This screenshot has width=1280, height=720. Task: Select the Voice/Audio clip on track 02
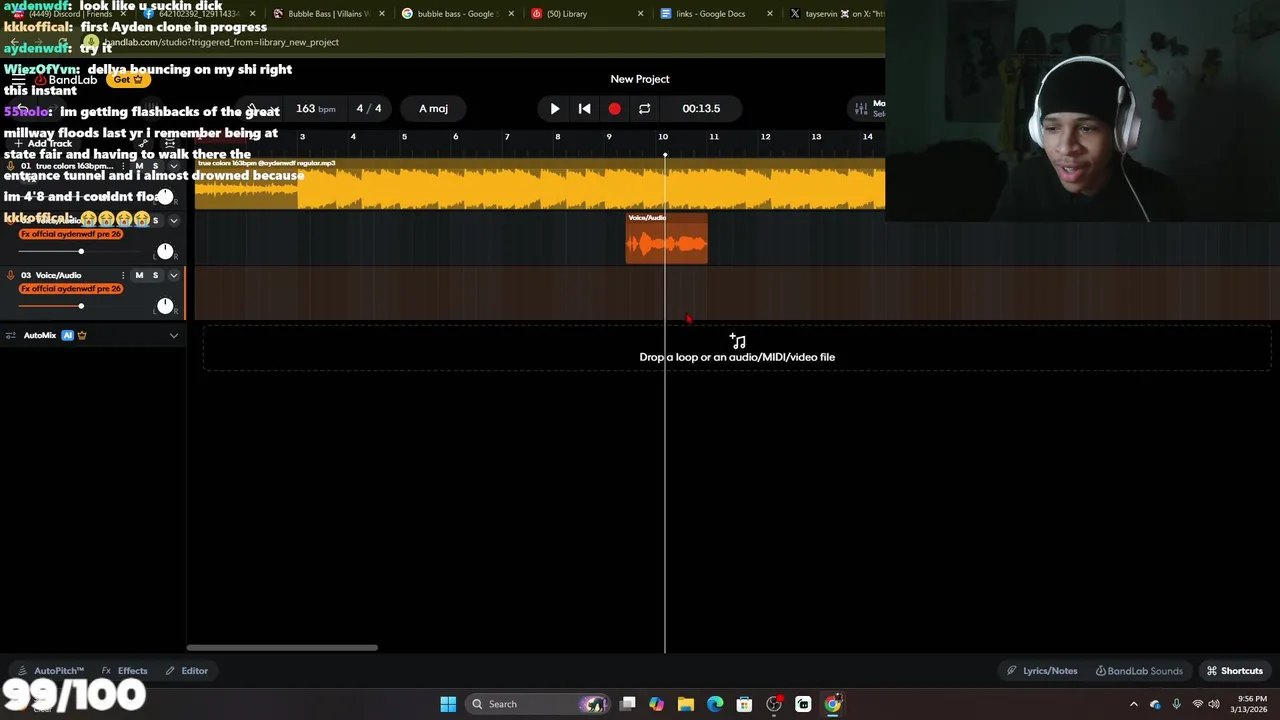pyautogui.click(x=666, y=238)
